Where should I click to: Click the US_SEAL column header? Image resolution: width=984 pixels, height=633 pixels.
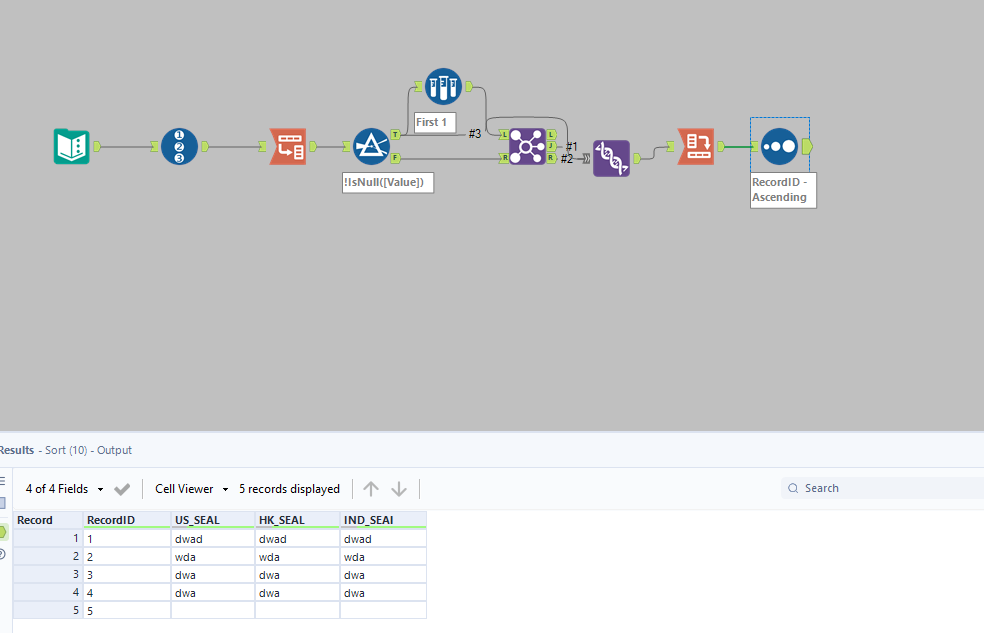click(x=213, y=520)
